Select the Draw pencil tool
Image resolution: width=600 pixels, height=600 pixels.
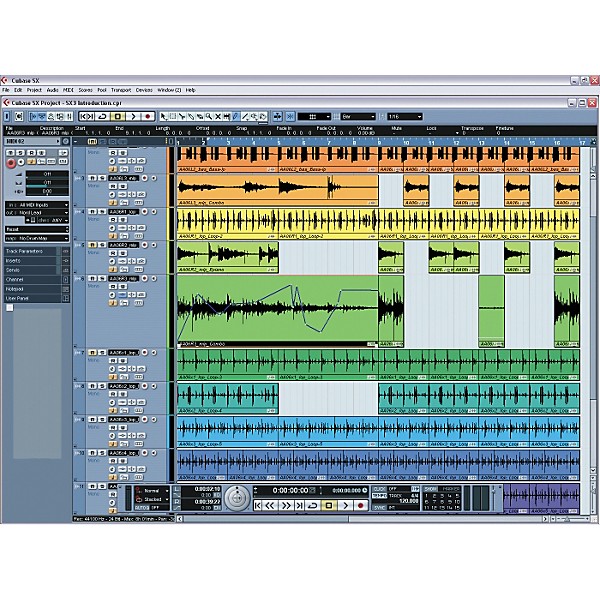click(x=236, y=116)
